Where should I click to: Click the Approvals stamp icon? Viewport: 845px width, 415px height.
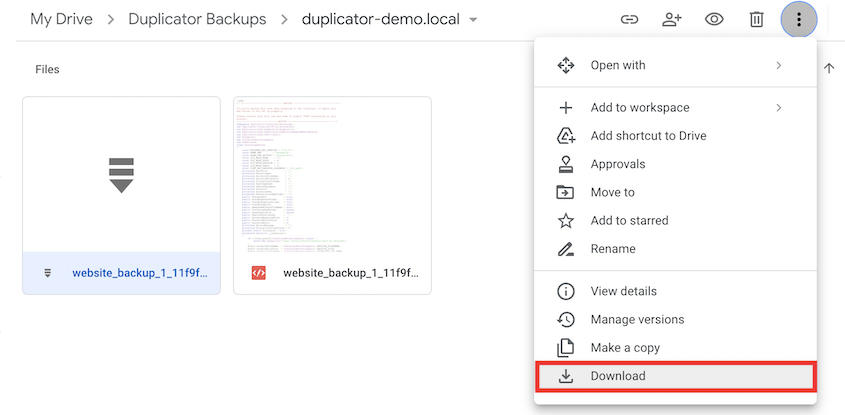(x=565, y=164)
